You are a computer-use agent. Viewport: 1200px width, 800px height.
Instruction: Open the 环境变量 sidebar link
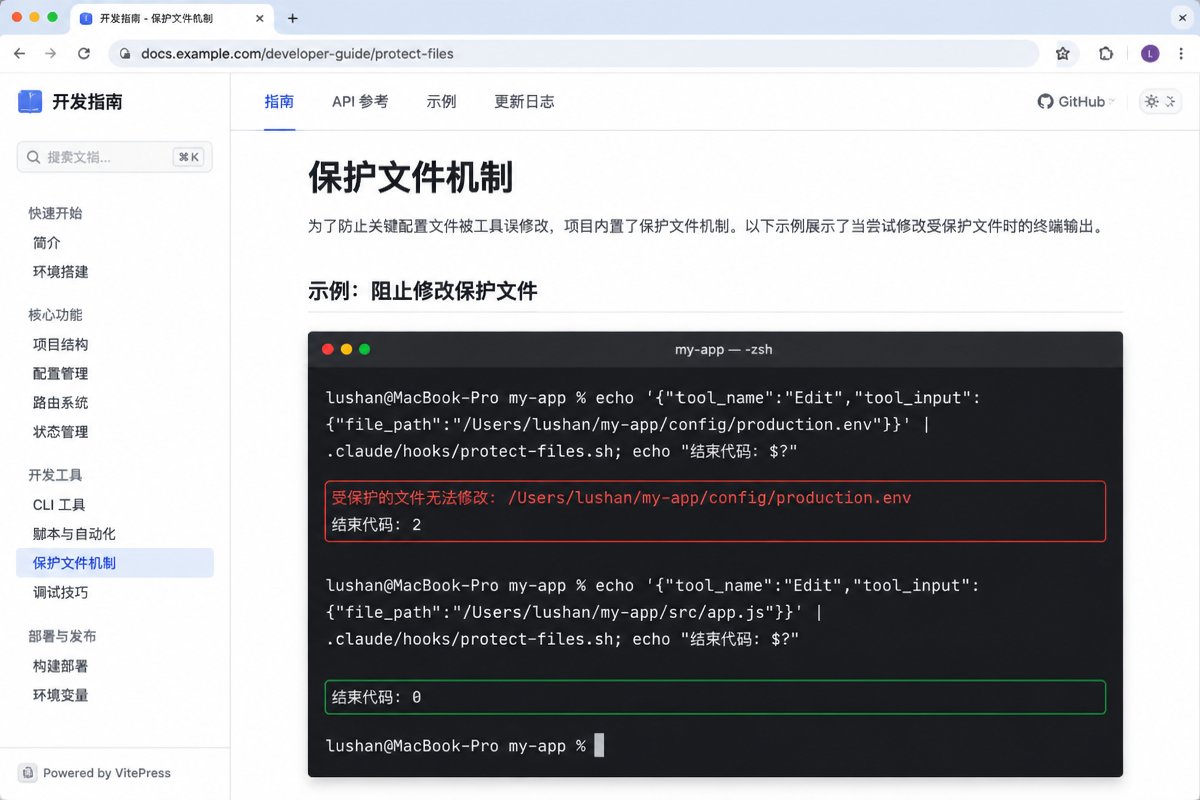(60, 694)
